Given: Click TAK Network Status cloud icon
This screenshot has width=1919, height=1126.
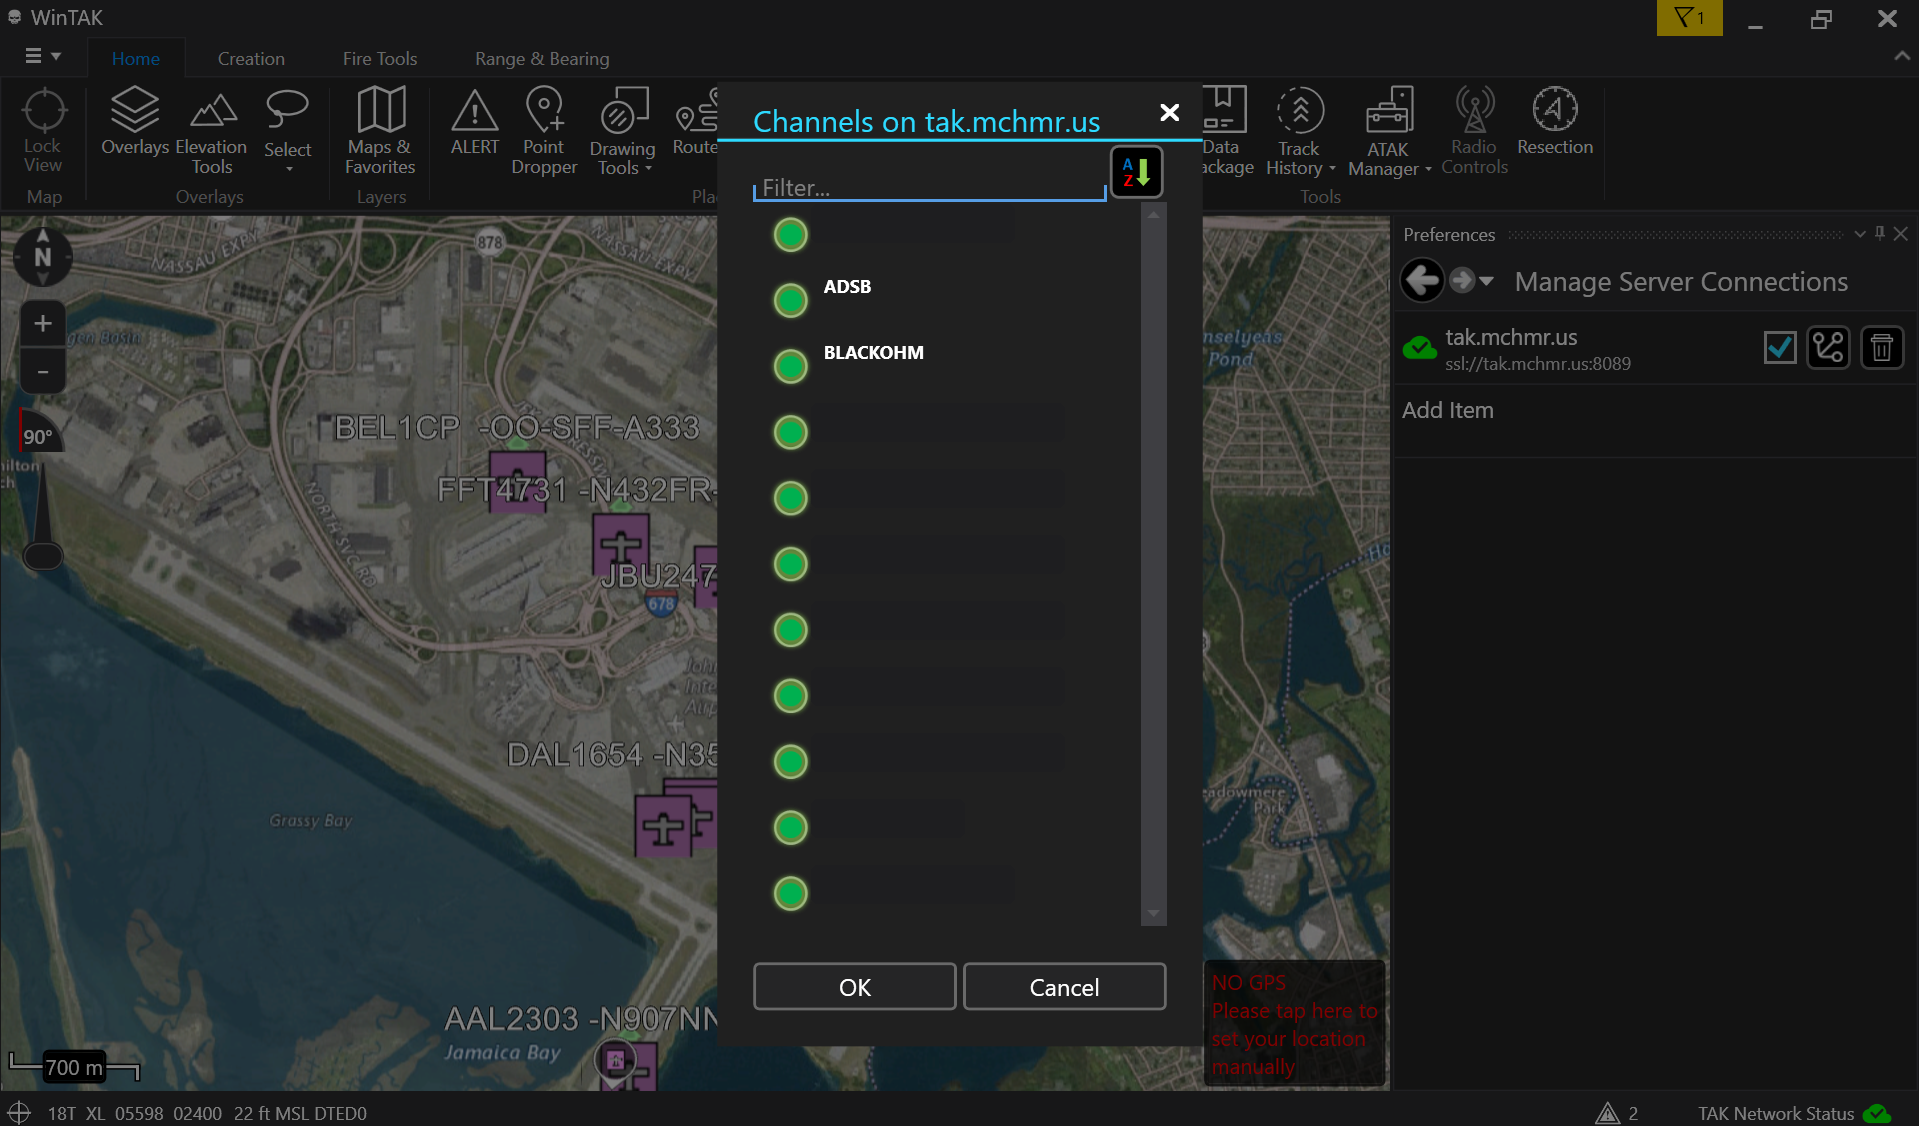Looking at the screenshot, I should (x=1877, y=1113).
